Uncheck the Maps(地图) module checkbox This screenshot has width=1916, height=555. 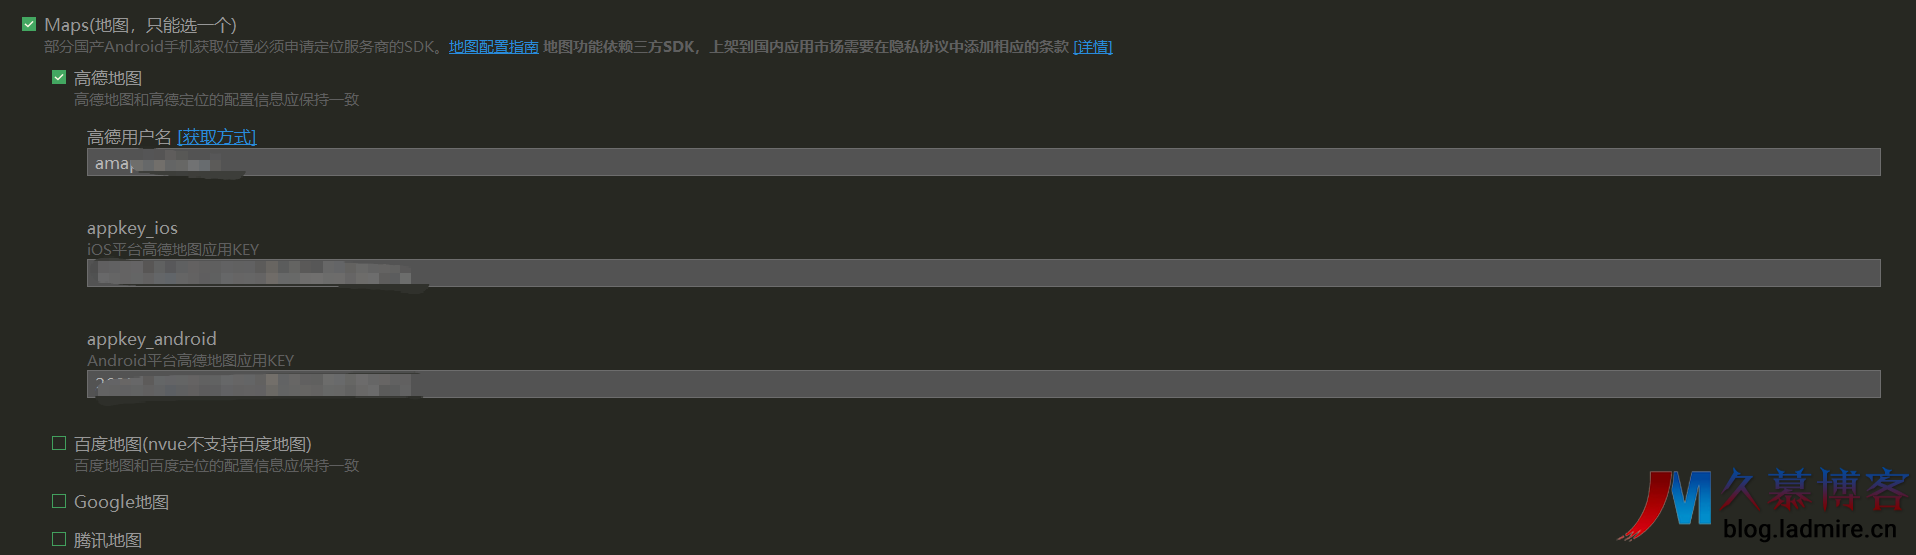click(29, 24)
